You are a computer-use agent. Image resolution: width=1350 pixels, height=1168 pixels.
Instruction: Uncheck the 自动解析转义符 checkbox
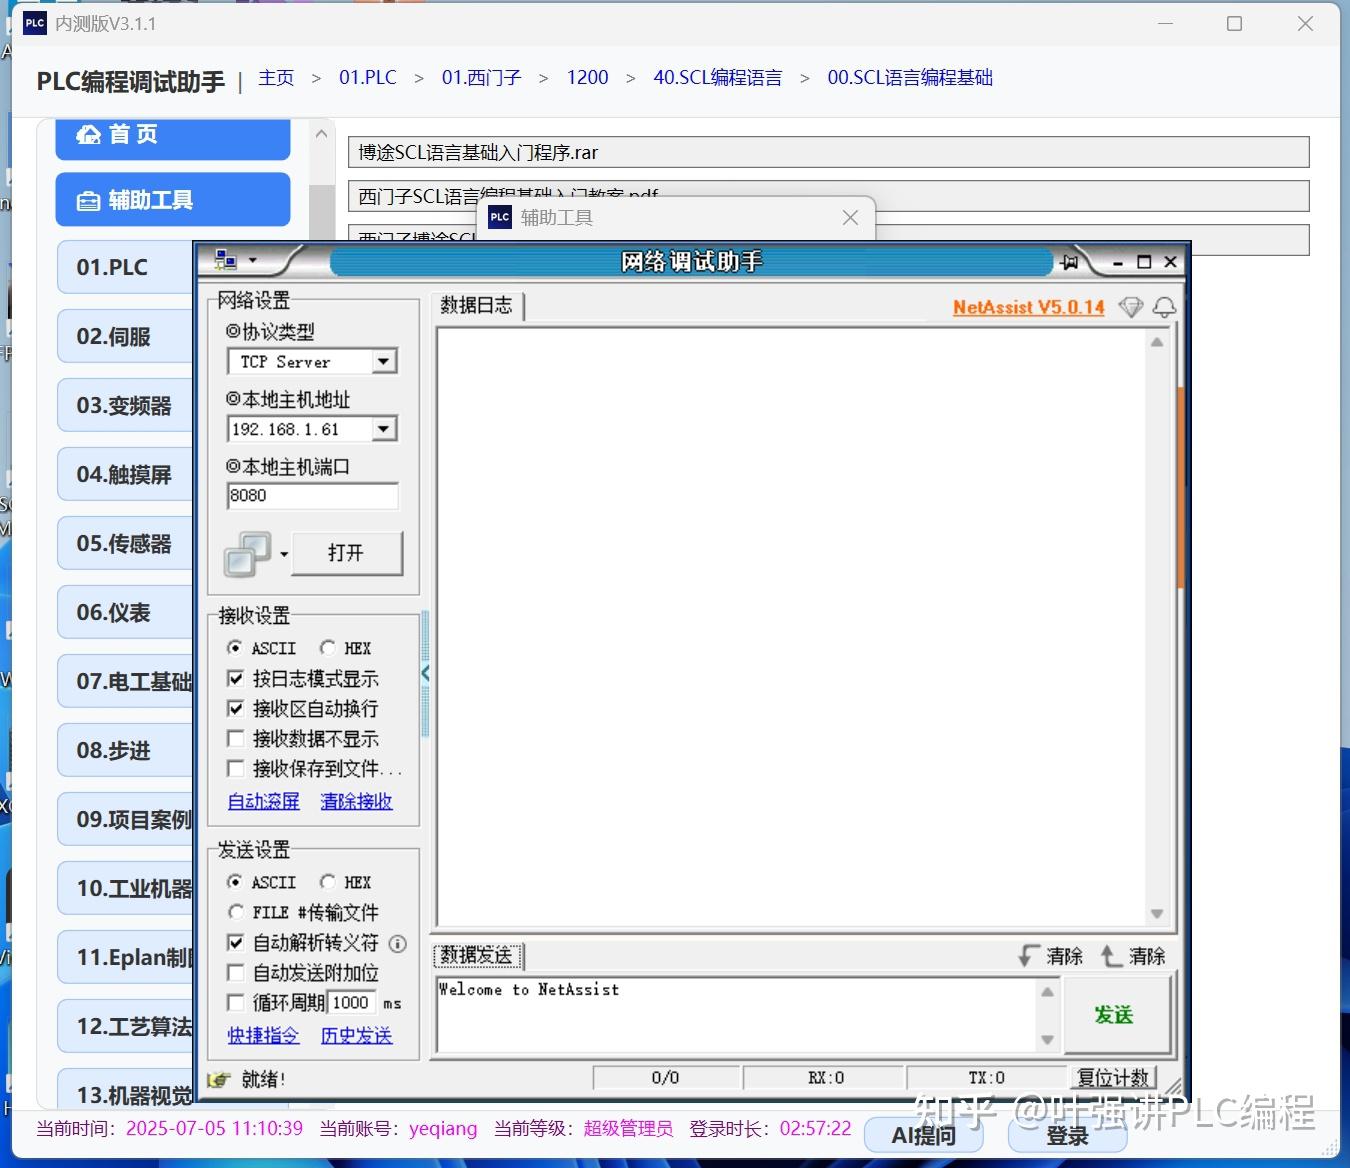pos(235,943)
